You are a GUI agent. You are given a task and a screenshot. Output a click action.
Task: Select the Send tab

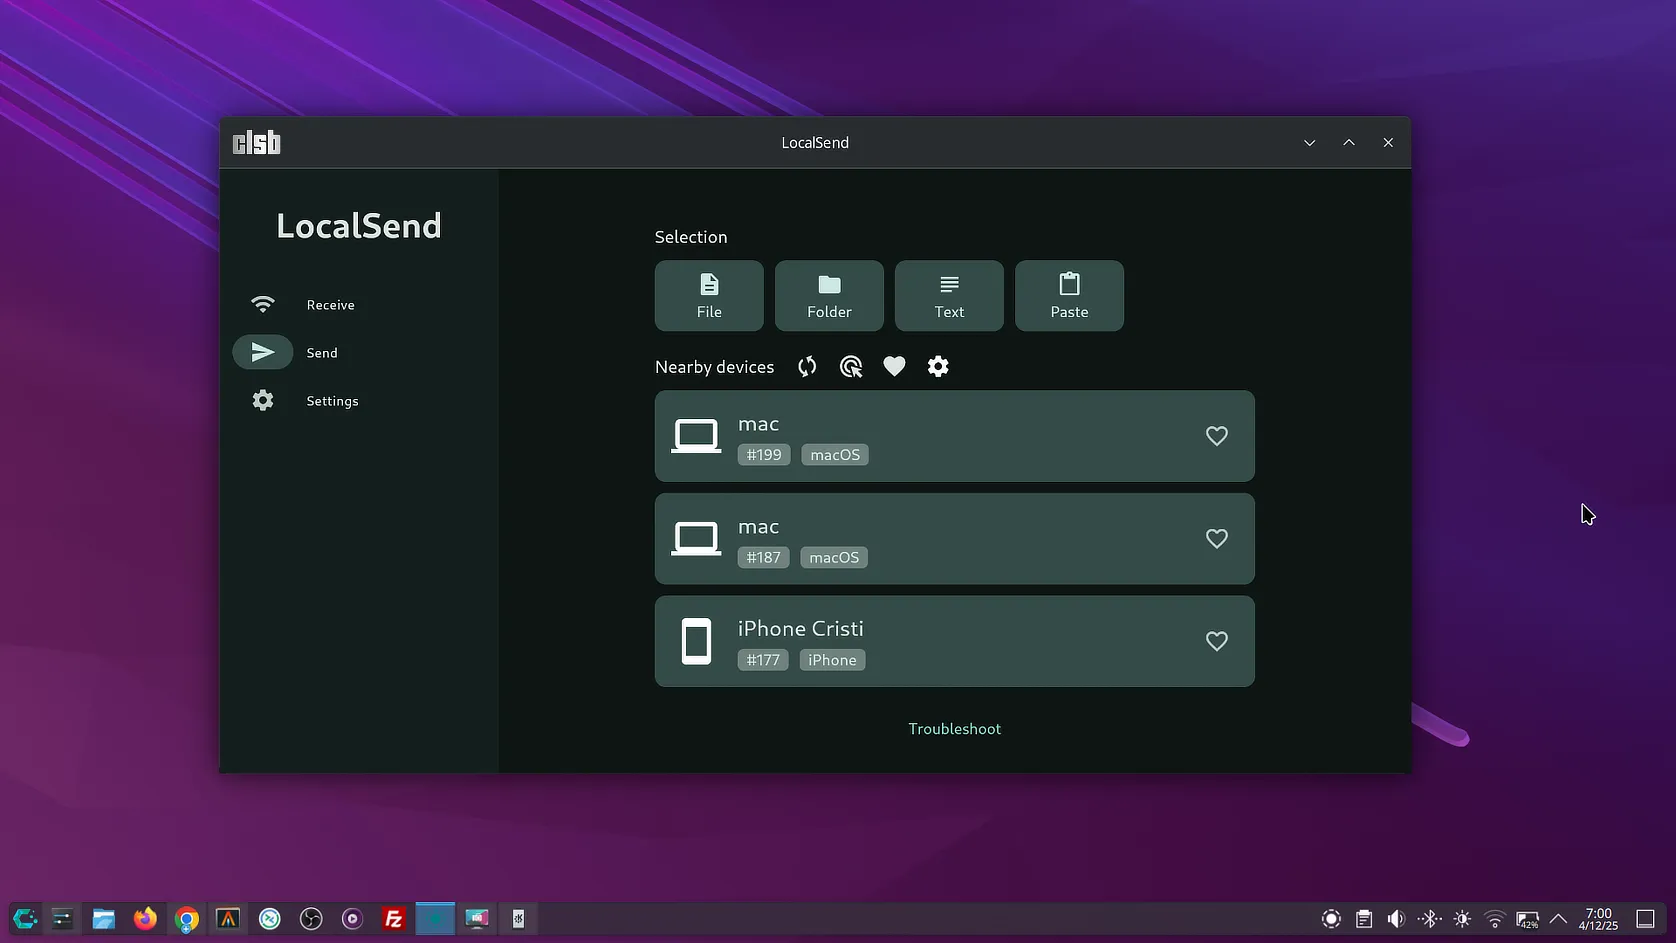(x=321, y=353)
